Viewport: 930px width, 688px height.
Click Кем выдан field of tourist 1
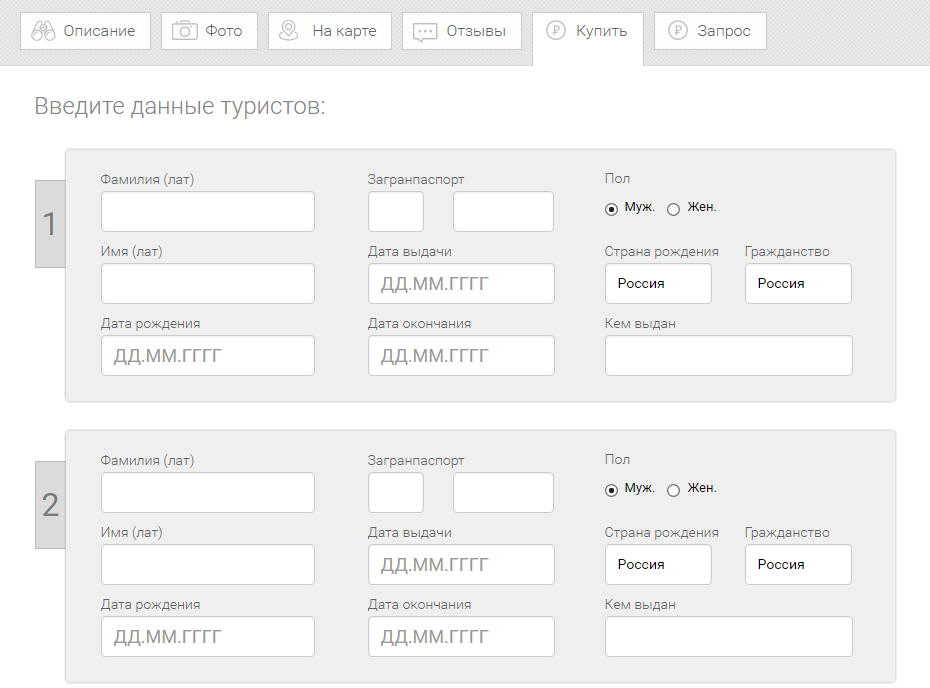click(x=728, y=355)
